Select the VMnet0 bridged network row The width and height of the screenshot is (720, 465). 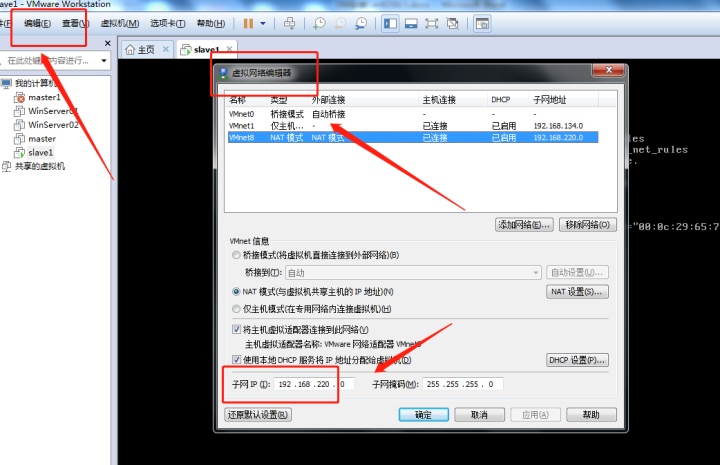pyautogui.click(x=413, y=114)
